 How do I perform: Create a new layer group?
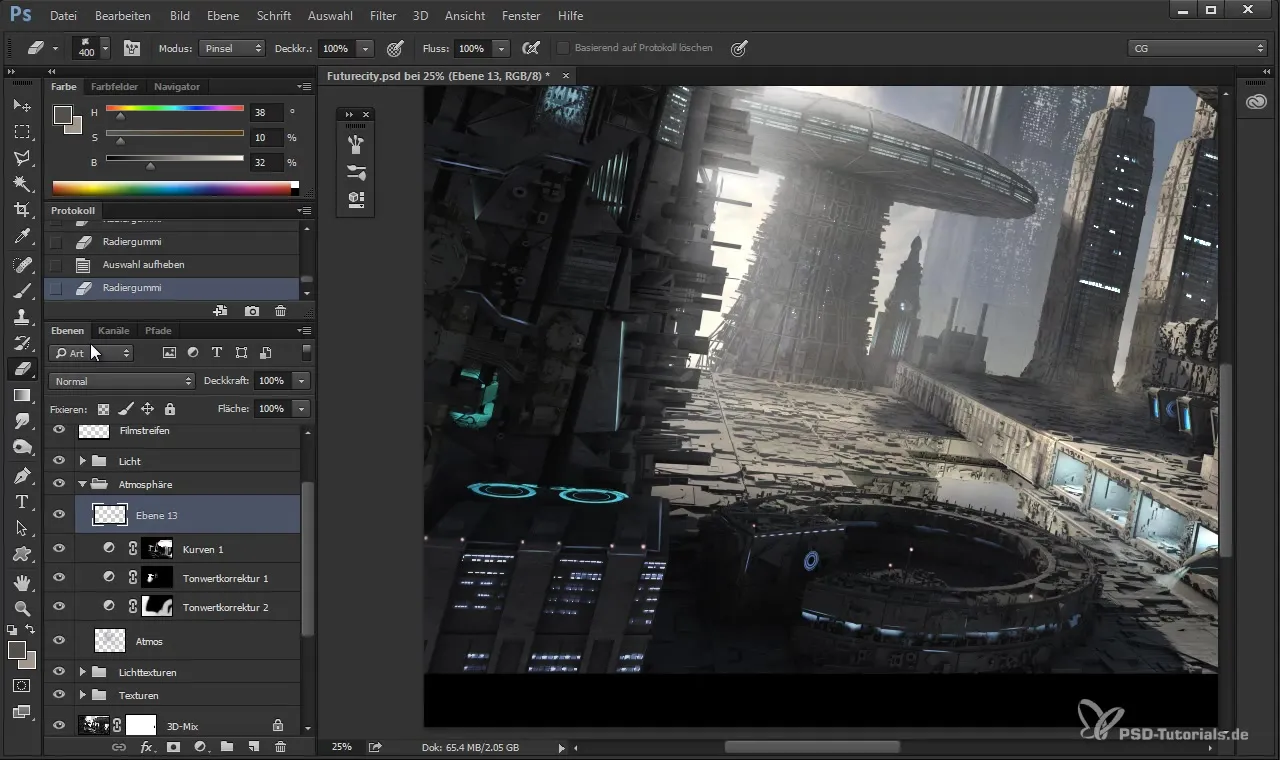point(227,747)
